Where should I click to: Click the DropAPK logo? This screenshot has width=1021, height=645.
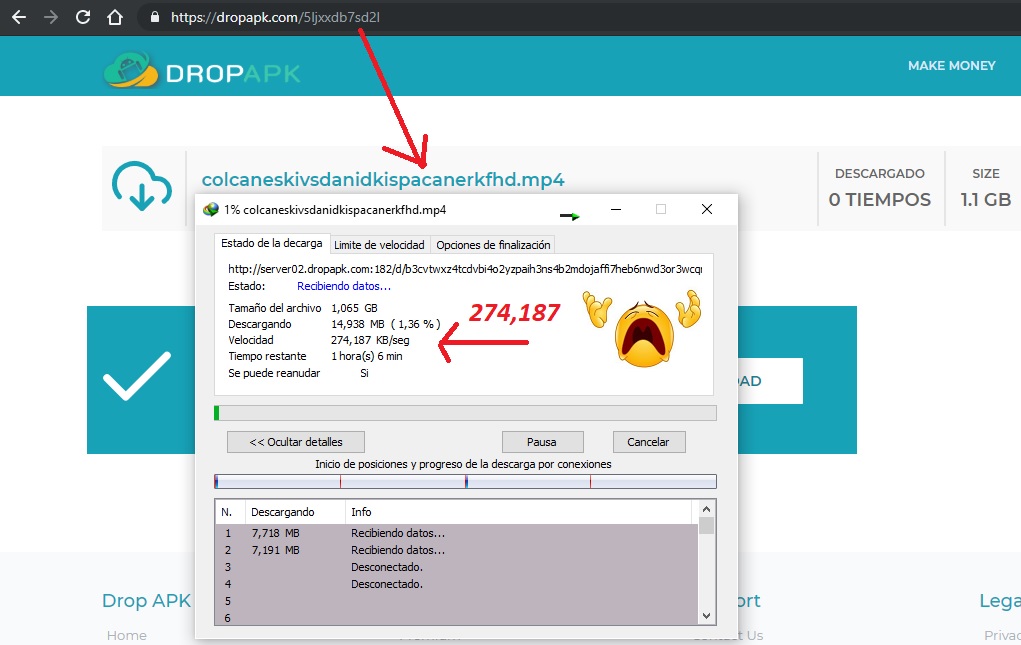coord(202,70)
